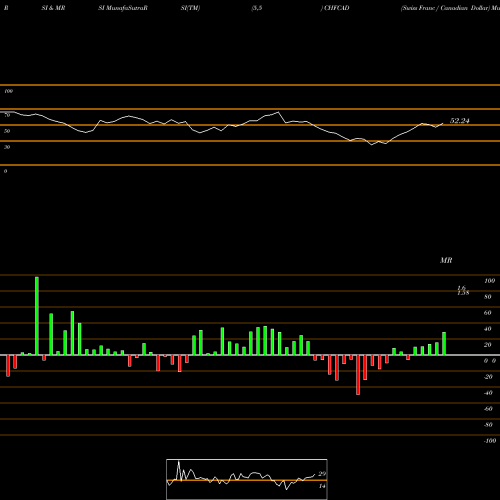Click the -60 label on MR right axis
This screenshot has width=500, height=500.
(488, 409)
